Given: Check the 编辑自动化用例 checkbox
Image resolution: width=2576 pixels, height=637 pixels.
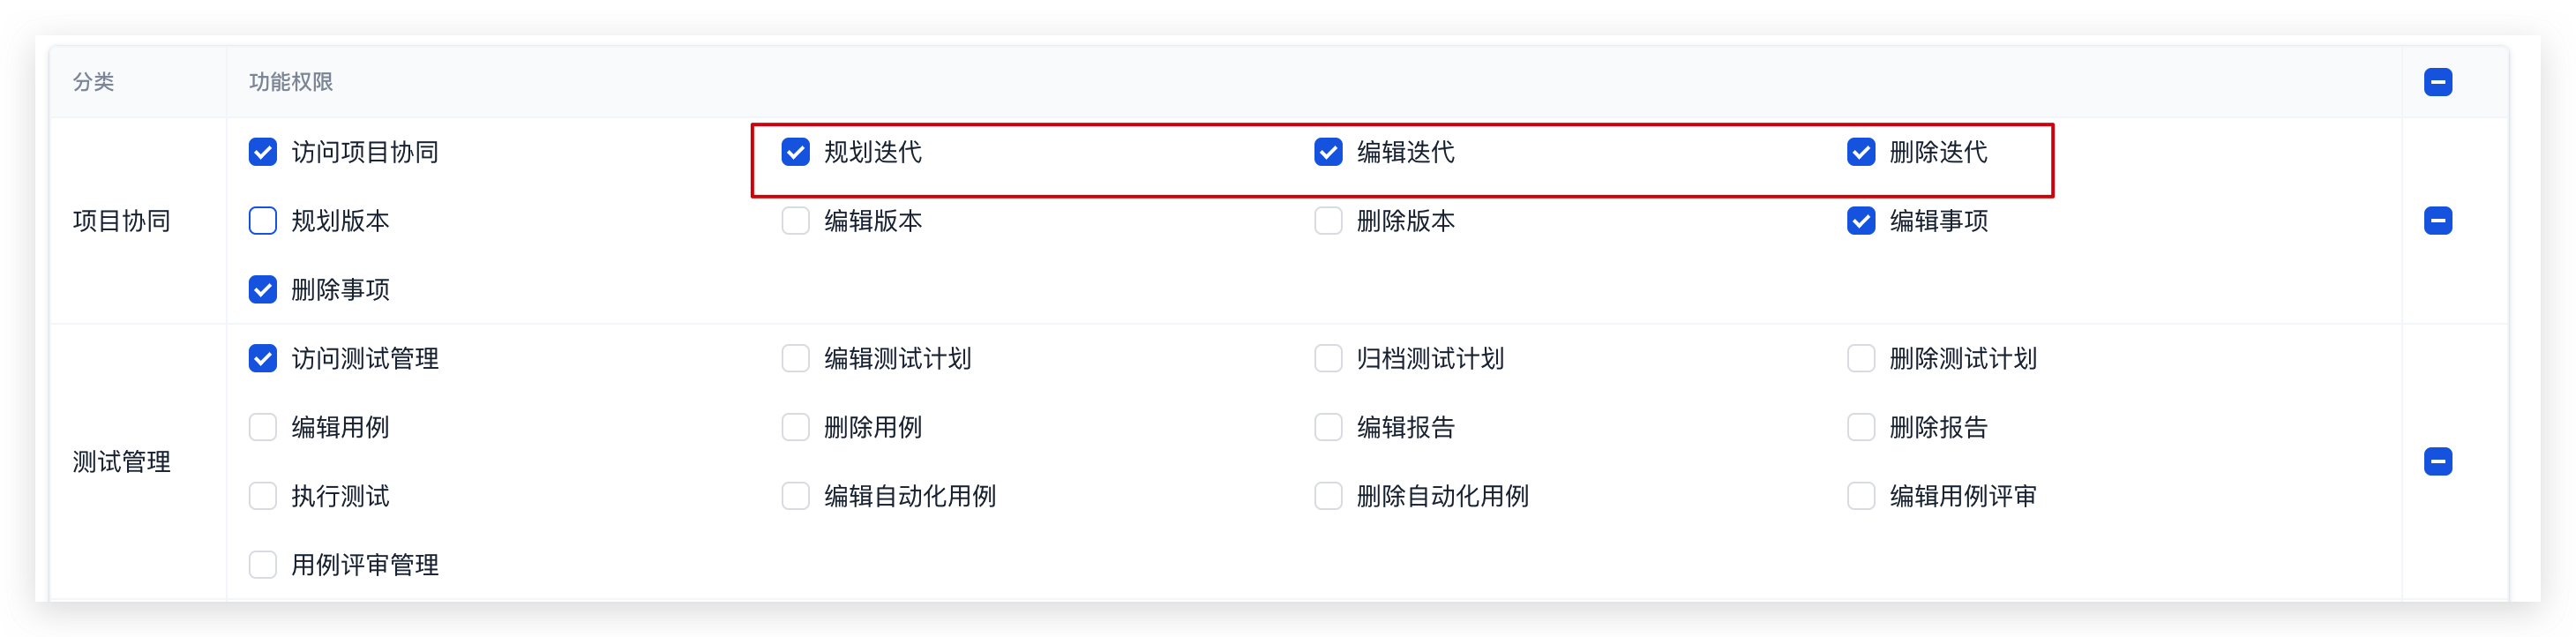Looking at the screenshot, I should point(795,496).
